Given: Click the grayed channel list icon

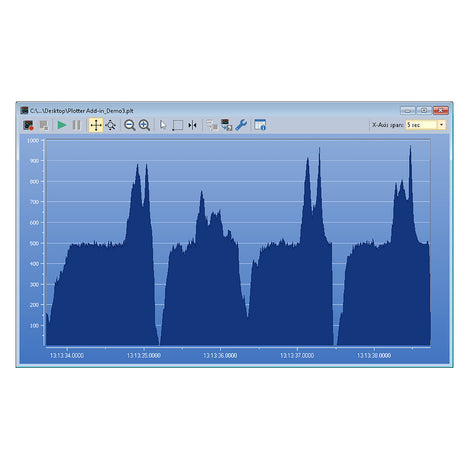Looking at the screenshot, I should (212, 125).
